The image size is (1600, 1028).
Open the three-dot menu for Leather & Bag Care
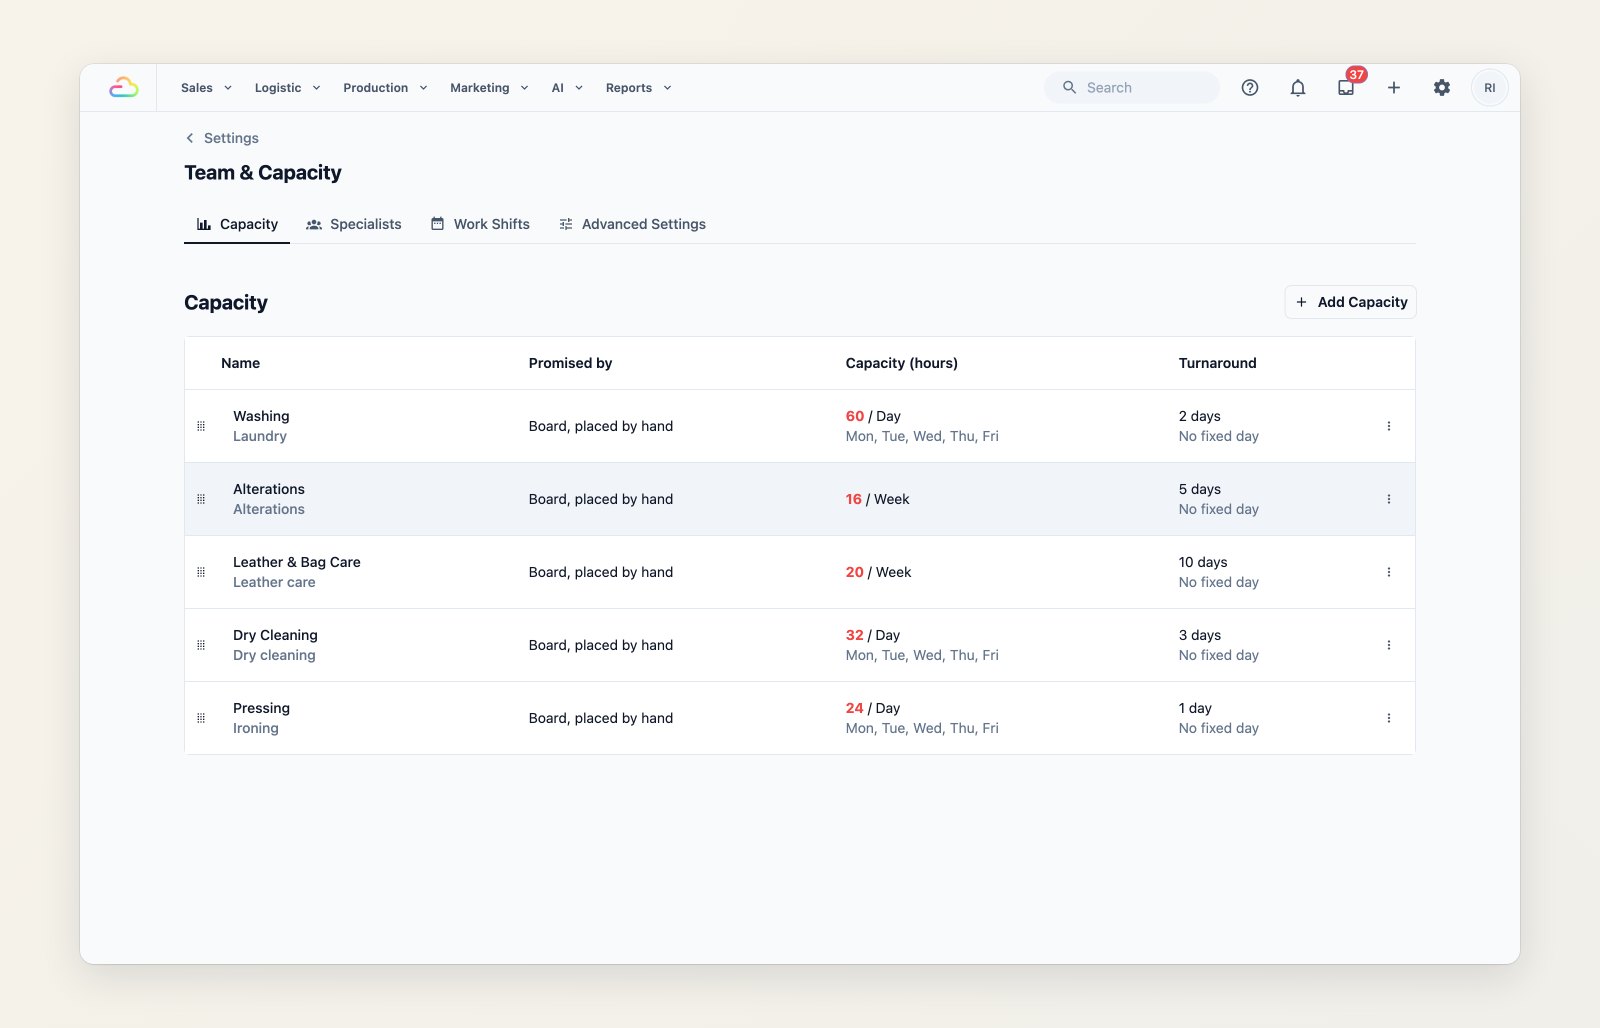tap(1389, 572)
